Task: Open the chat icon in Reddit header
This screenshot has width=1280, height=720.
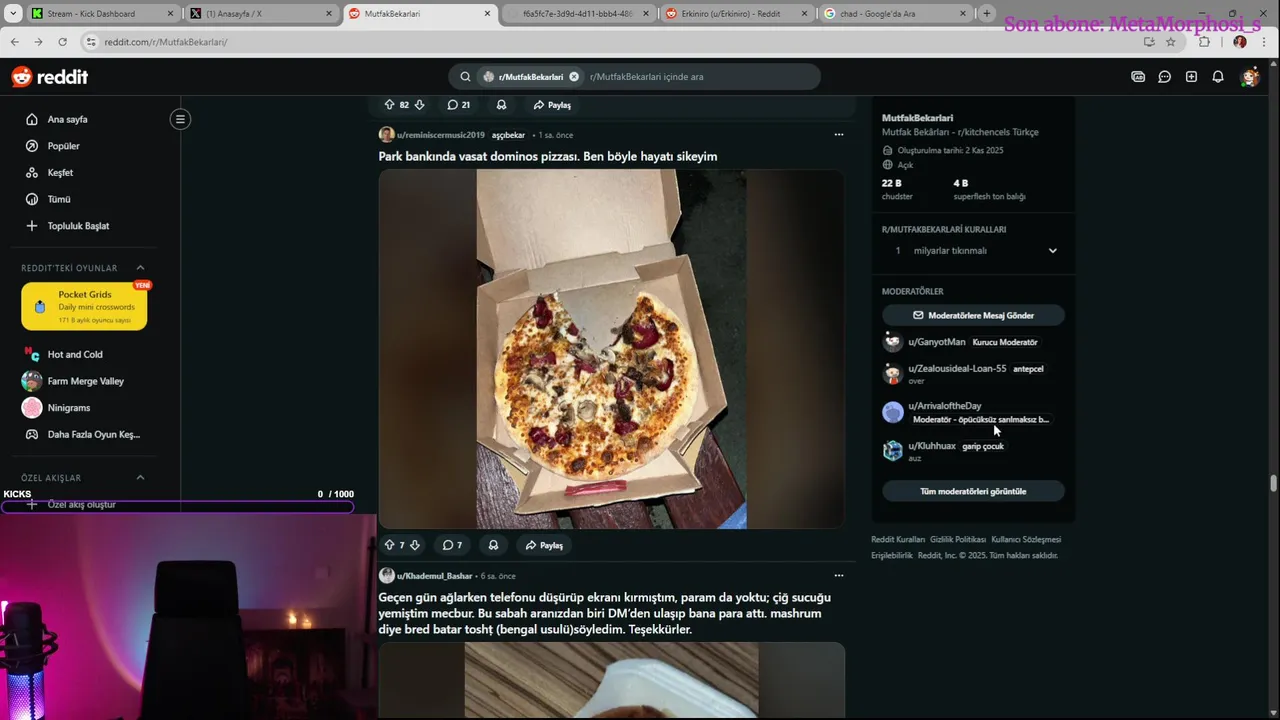Action: point(1164,77)
